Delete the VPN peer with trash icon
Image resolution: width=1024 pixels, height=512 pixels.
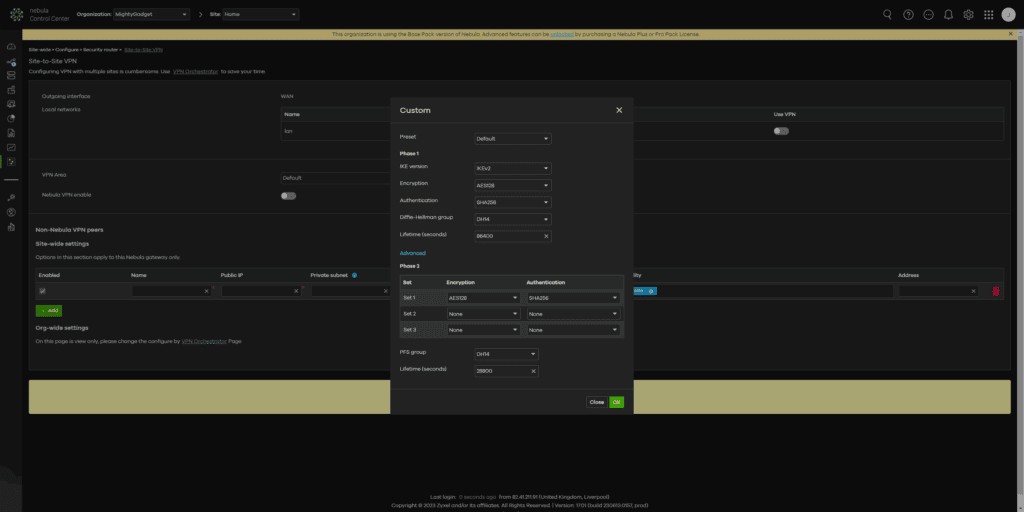995,291
